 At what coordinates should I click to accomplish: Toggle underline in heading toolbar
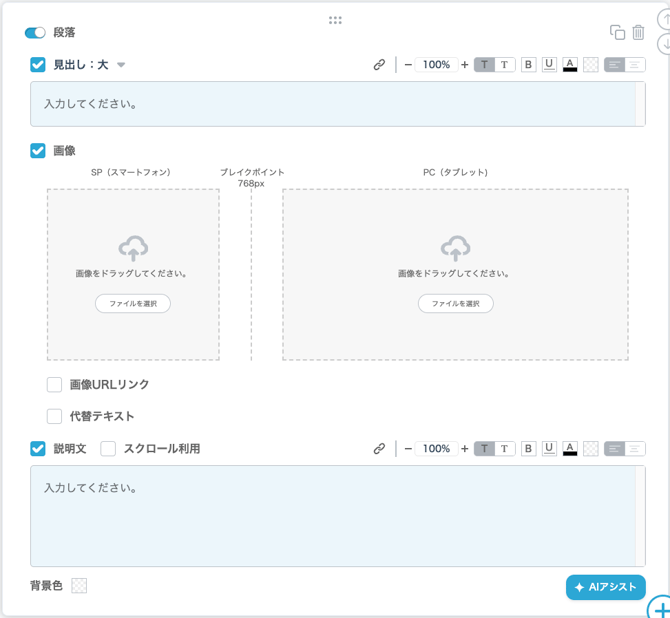tap(549, 65)
